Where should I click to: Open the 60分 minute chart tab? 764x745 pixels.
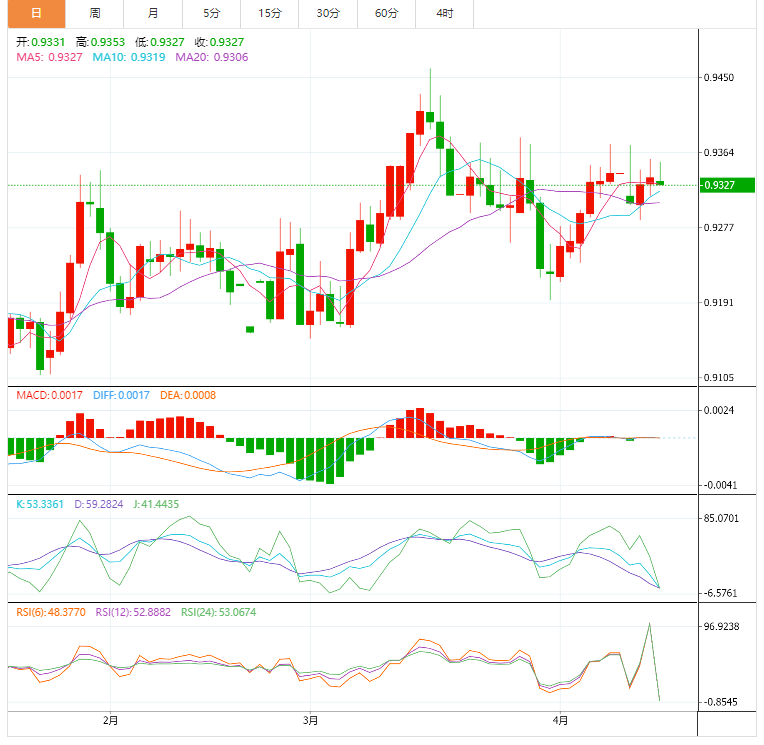click(x=386, y=14)
